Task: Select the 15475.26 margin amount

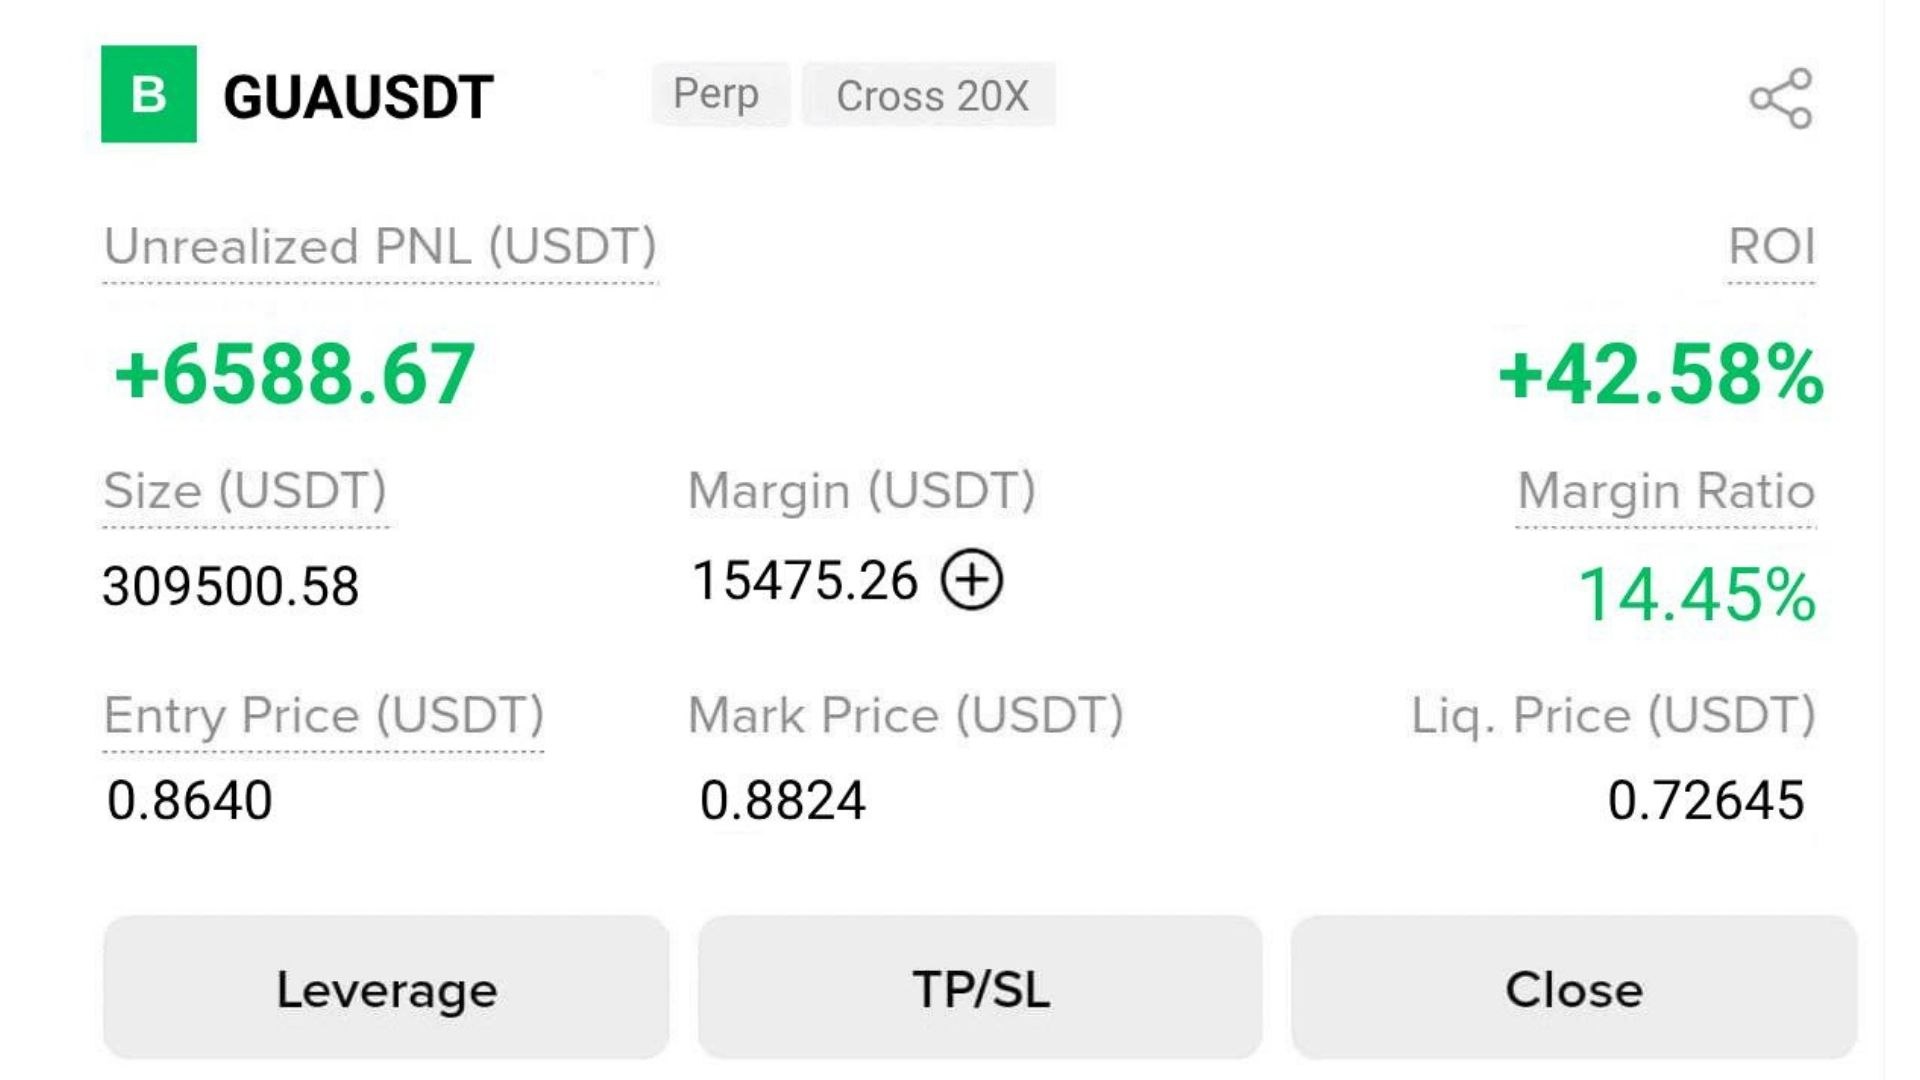Action: 805,581
